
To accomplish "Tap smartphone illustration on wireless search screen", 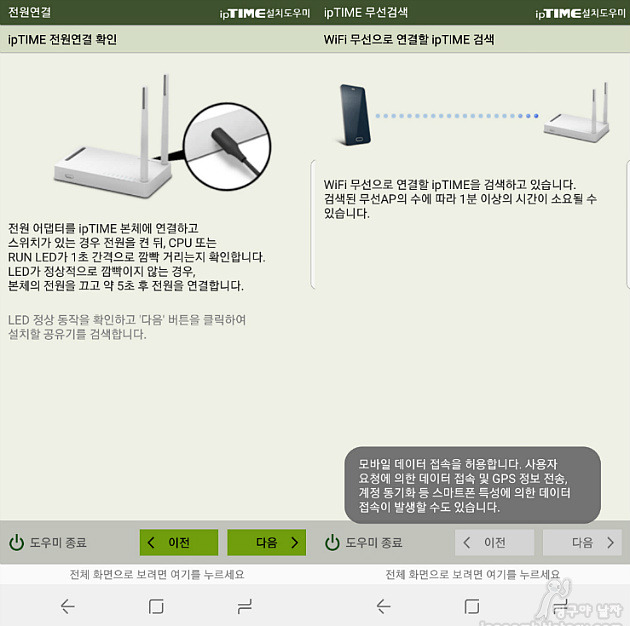I will 355,115.
